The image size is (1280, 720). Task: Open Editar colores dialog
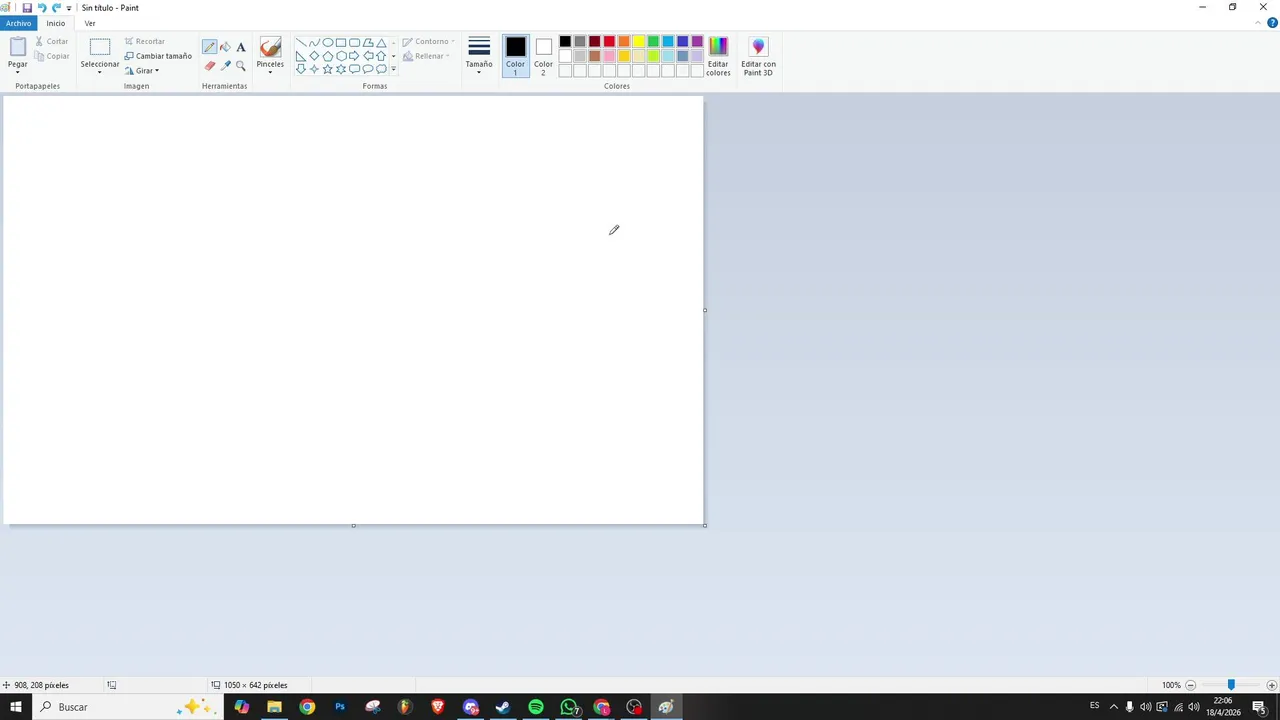click(718, 55)
